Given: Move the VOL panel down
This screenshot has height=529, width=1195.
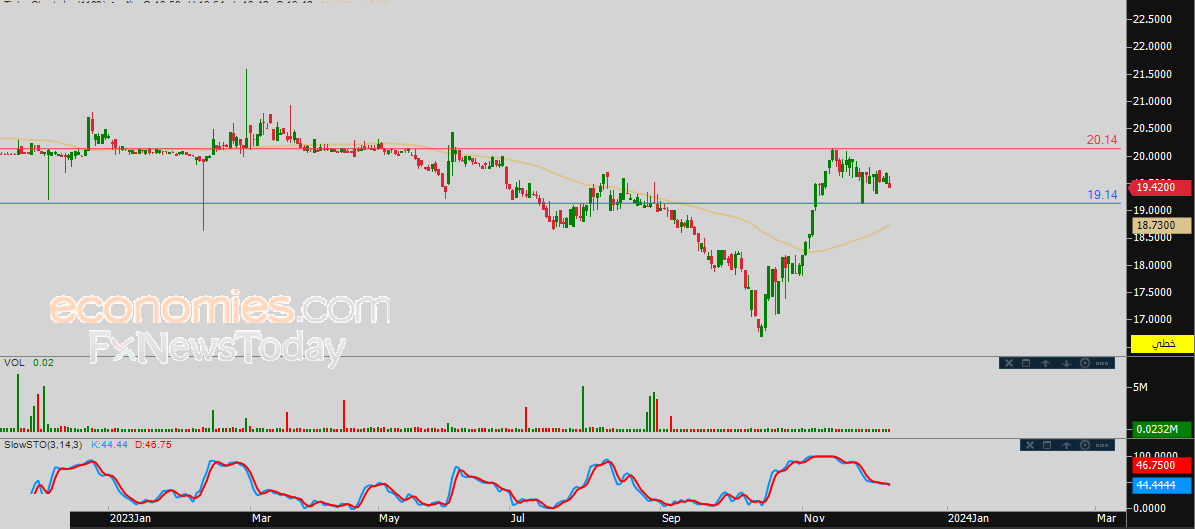Looking at the screenshot, I should coord(1065,363).
